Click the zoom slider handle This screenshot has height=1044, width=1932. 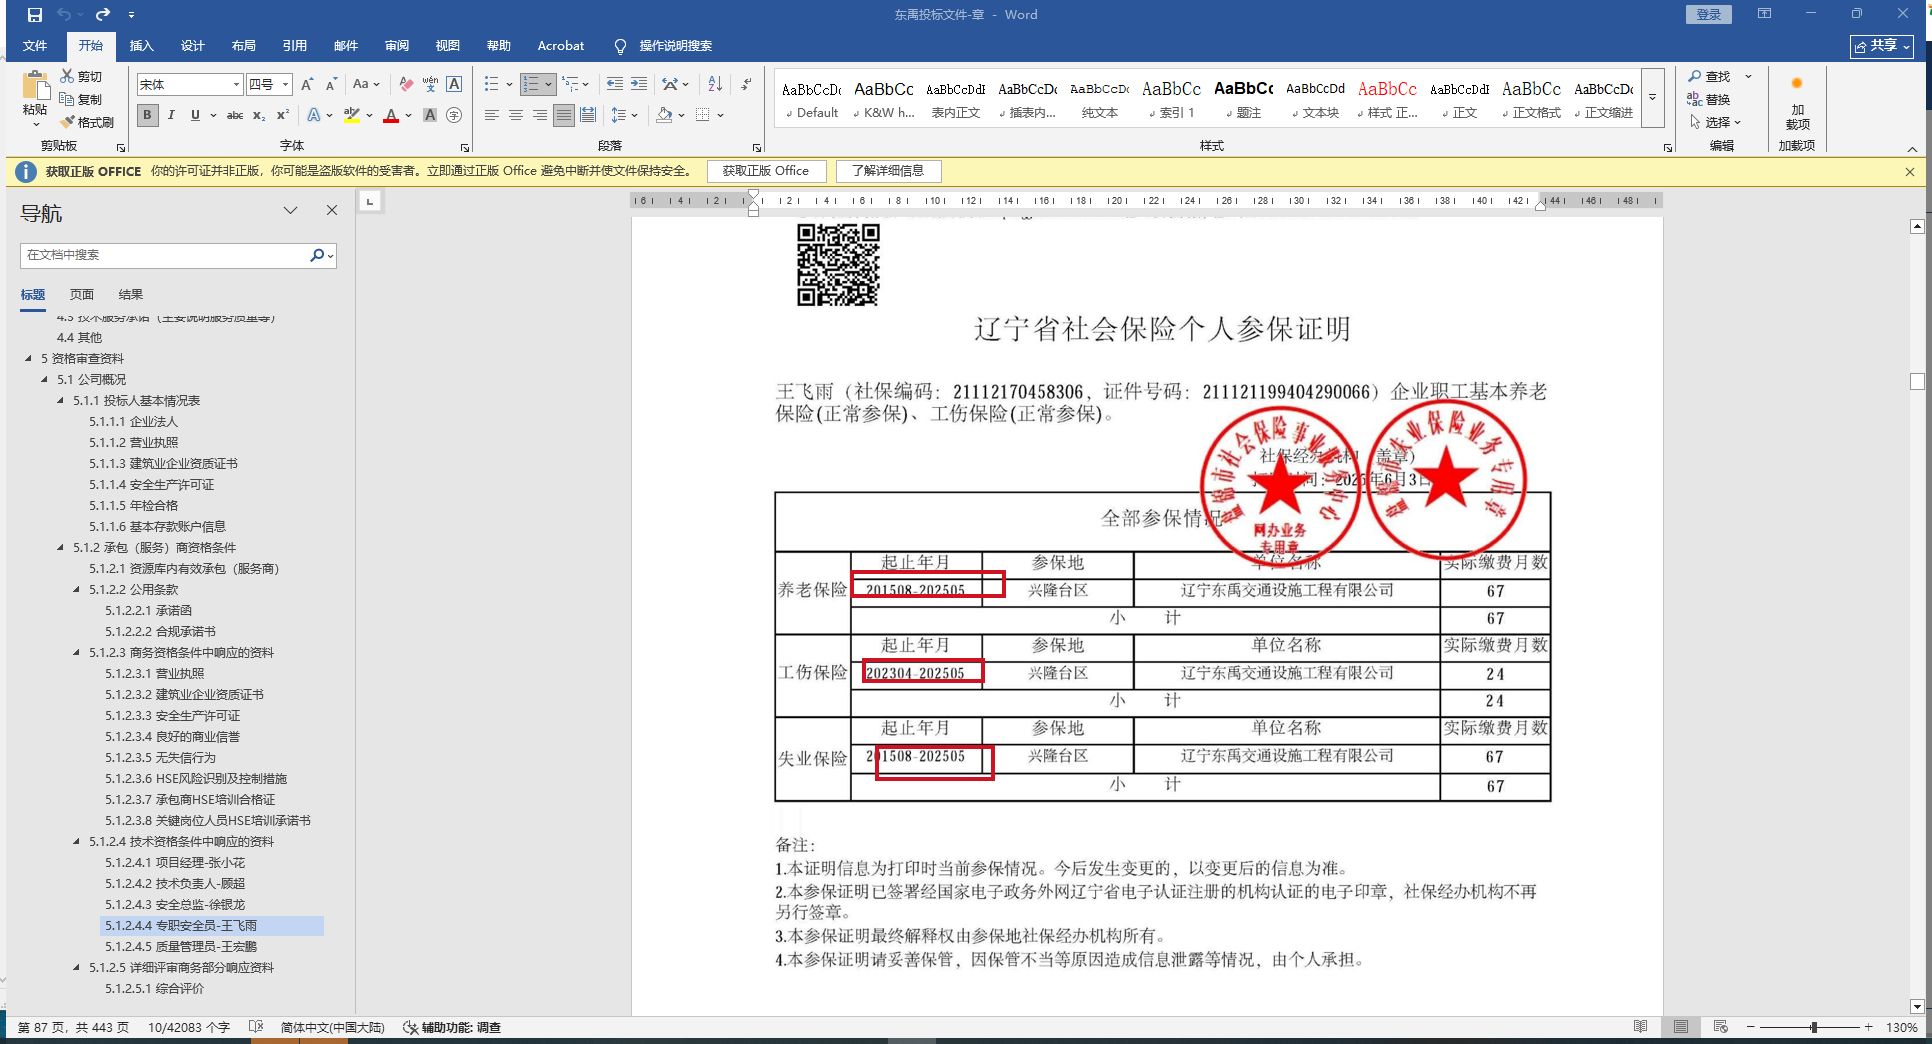coord(1813,1027)
